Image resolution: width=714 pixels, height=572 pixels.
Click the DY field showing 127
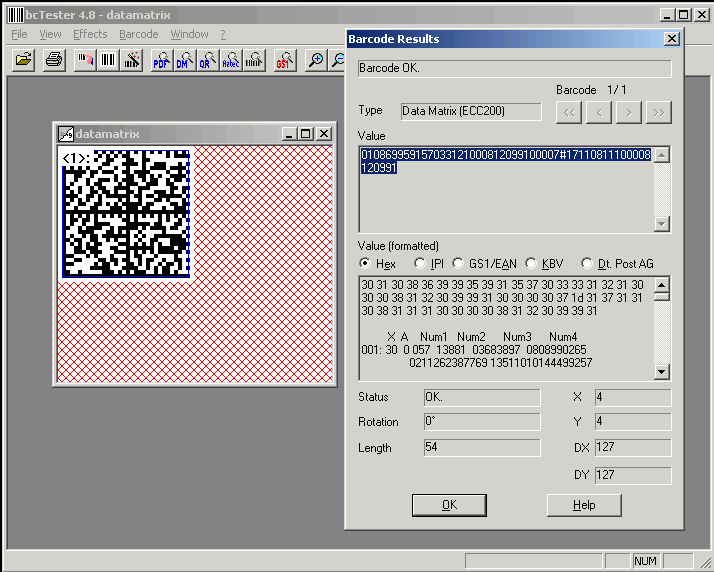point(633,475)
